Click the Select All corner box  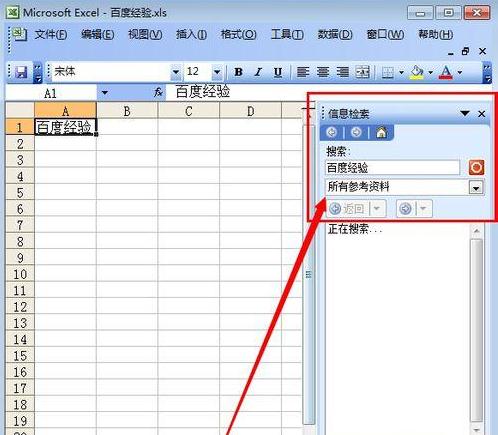[20, 110]
